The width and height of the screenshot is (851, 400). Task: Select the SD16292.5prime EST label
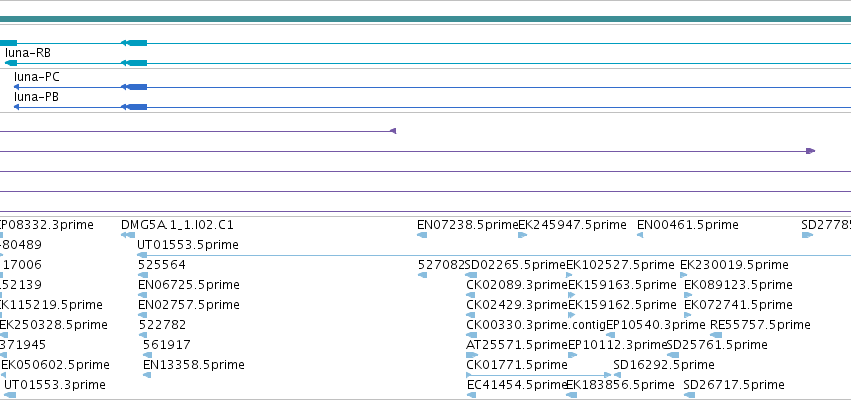click(664, 365)
